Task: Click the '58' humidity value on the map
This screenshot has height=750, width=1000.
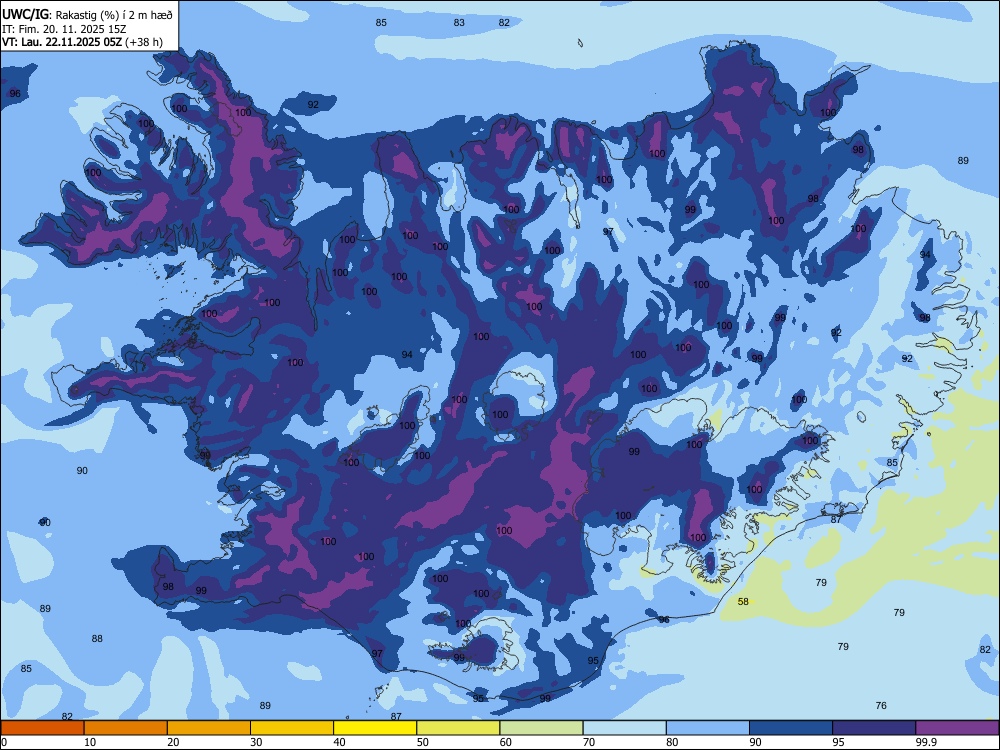Action: pyautogui.click(x=743, y=601)
